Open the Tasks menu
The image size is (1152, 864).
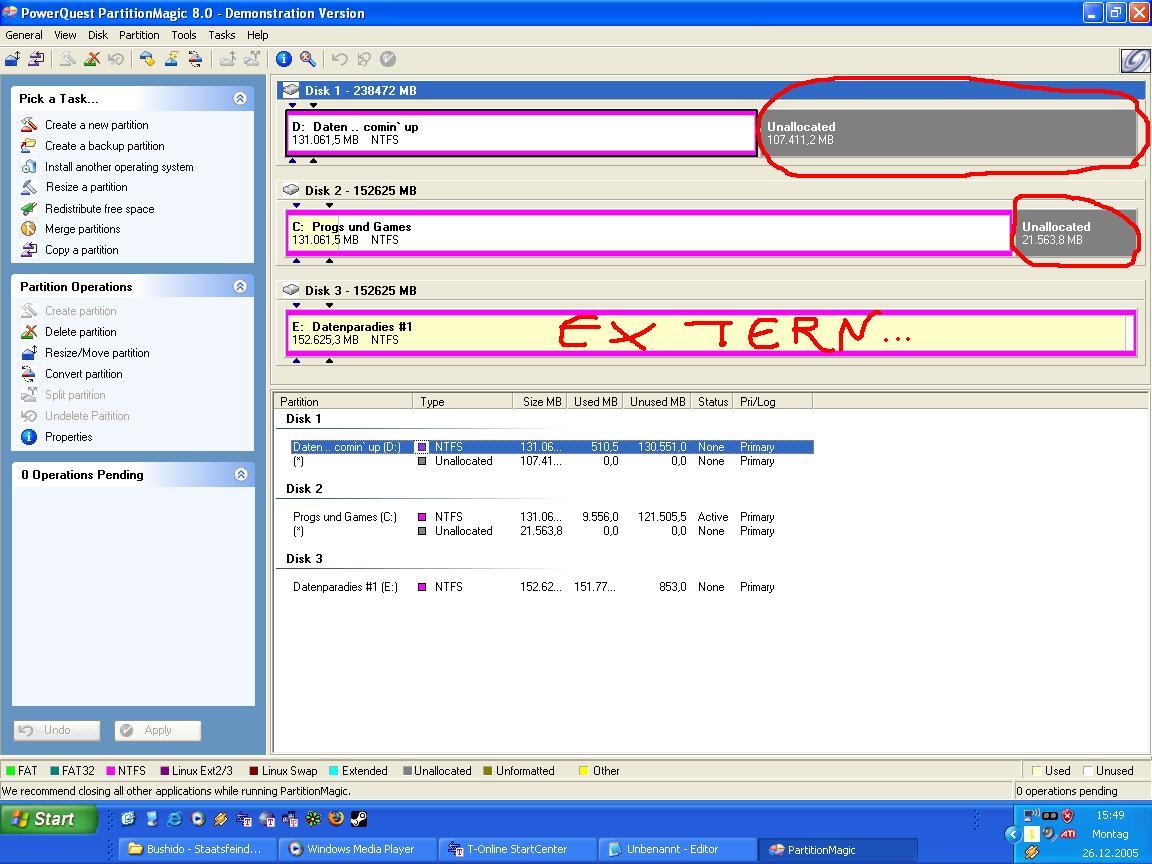tap(221, 35)
